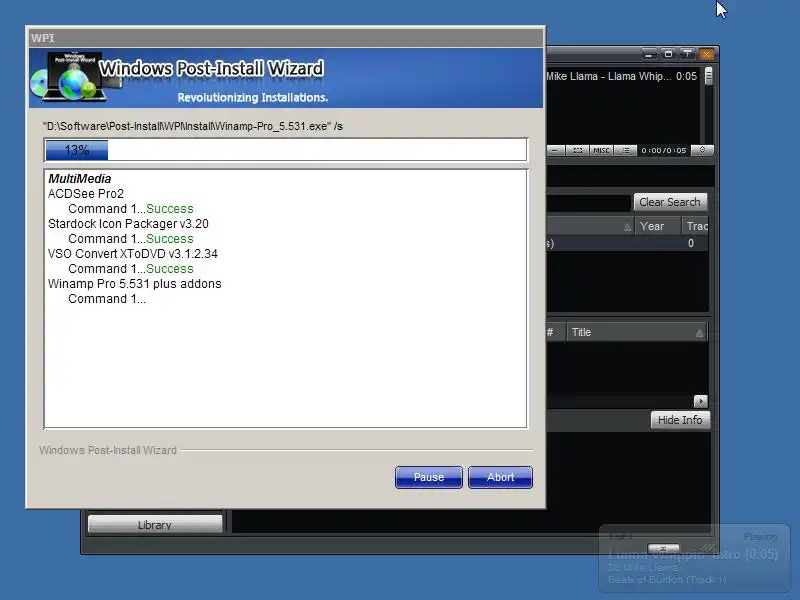Viewport: 800px width, 600px height.
Task: Pause the WPI installation
Action: tap(429, 477)
